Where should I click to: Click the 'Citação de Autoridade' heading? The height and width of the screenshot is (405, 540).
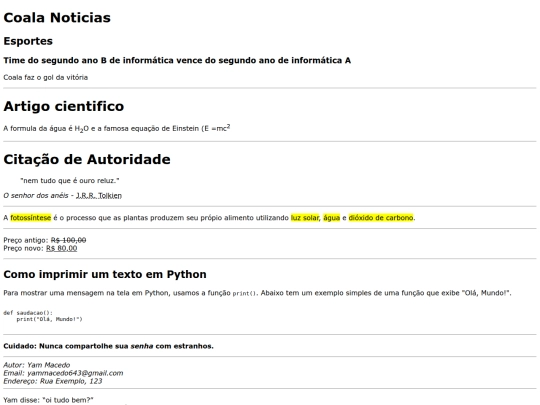point(87,159)
